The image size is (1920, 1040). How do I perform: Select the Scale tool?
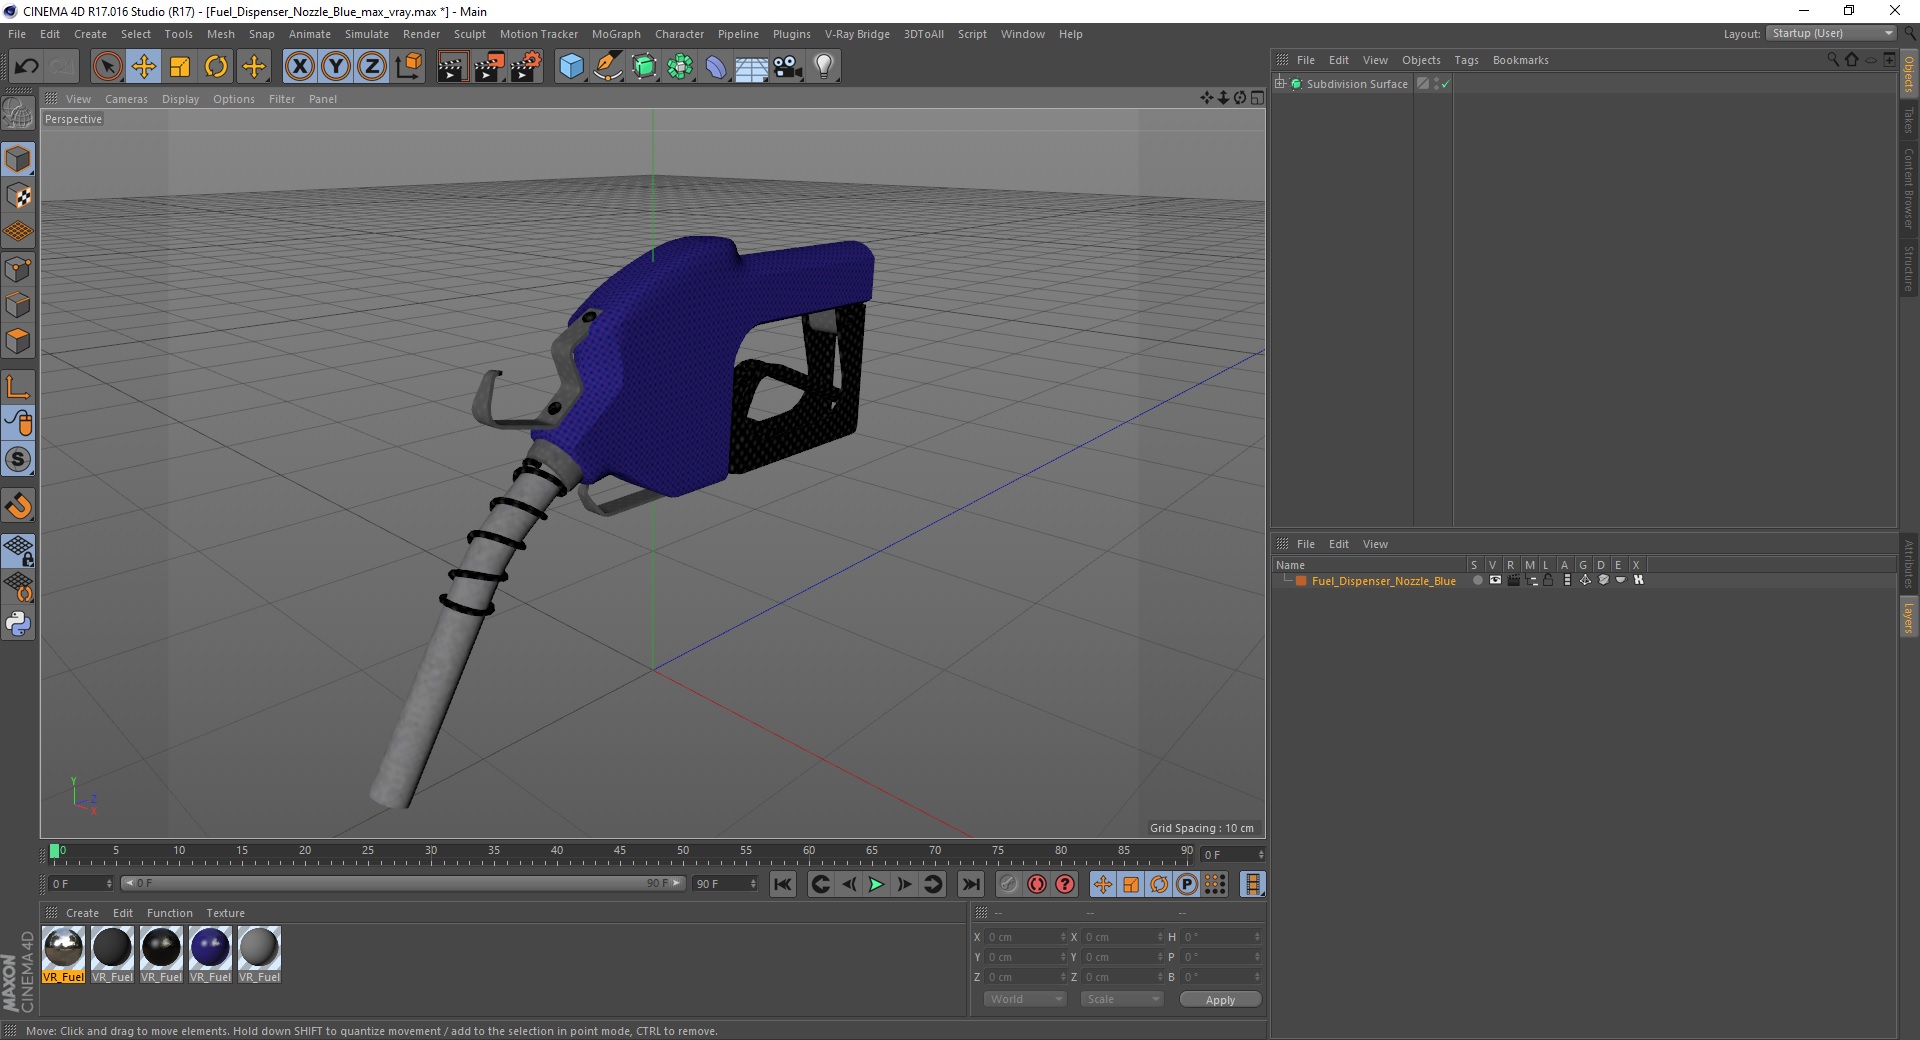180,67
